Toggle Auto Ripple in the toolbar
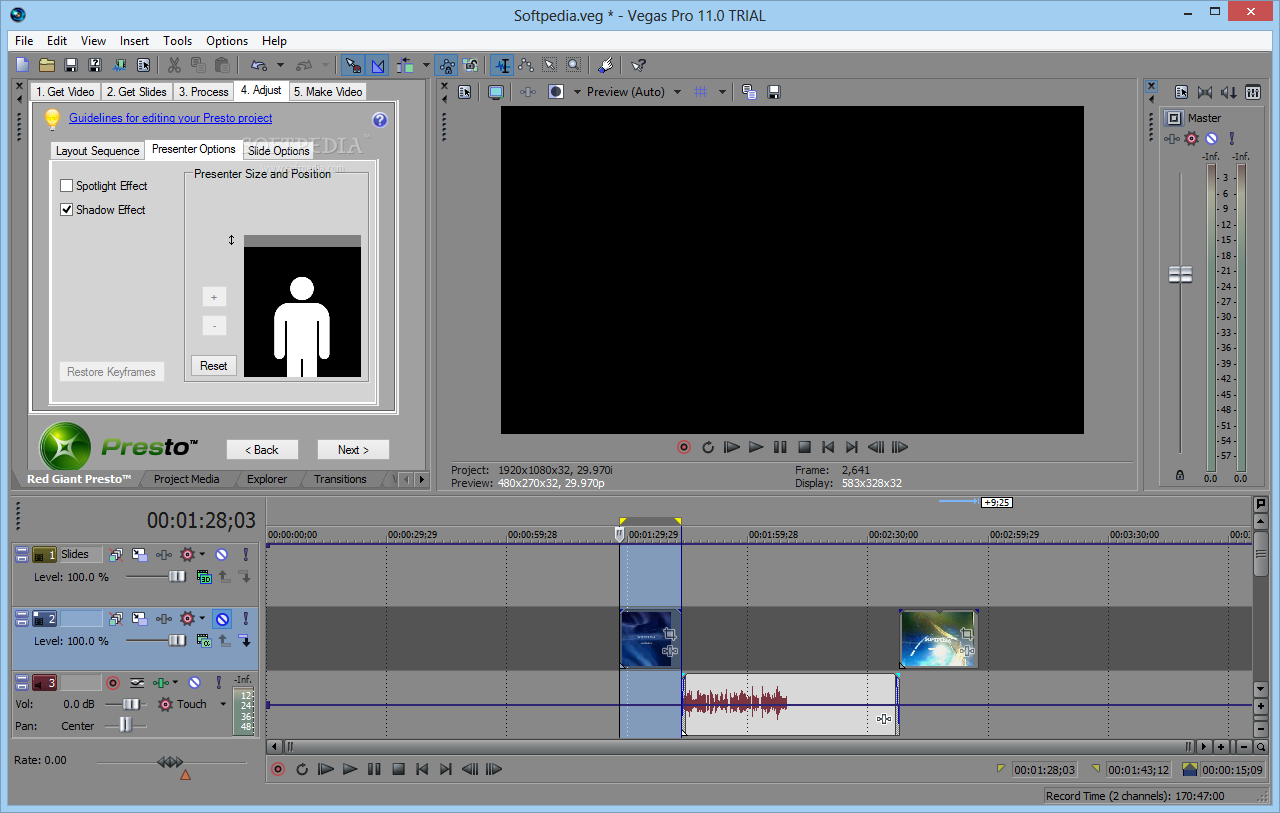 coord(405,65)
